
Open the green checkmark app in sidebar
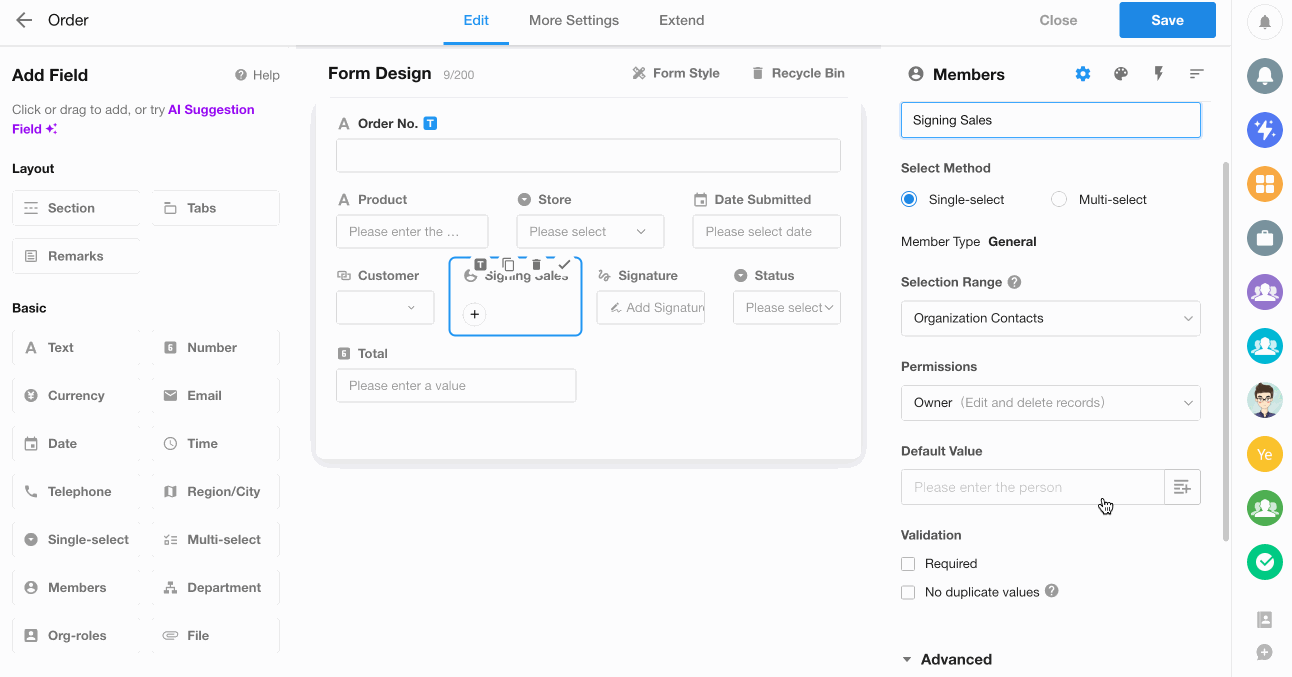(x=1264, y=562)
